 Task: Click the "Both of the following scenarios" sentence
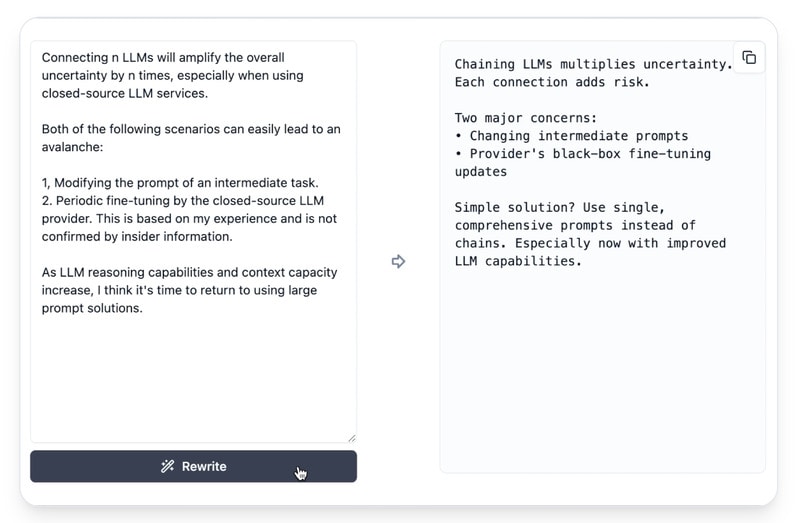pyautogui.click(x=190, y=129)
